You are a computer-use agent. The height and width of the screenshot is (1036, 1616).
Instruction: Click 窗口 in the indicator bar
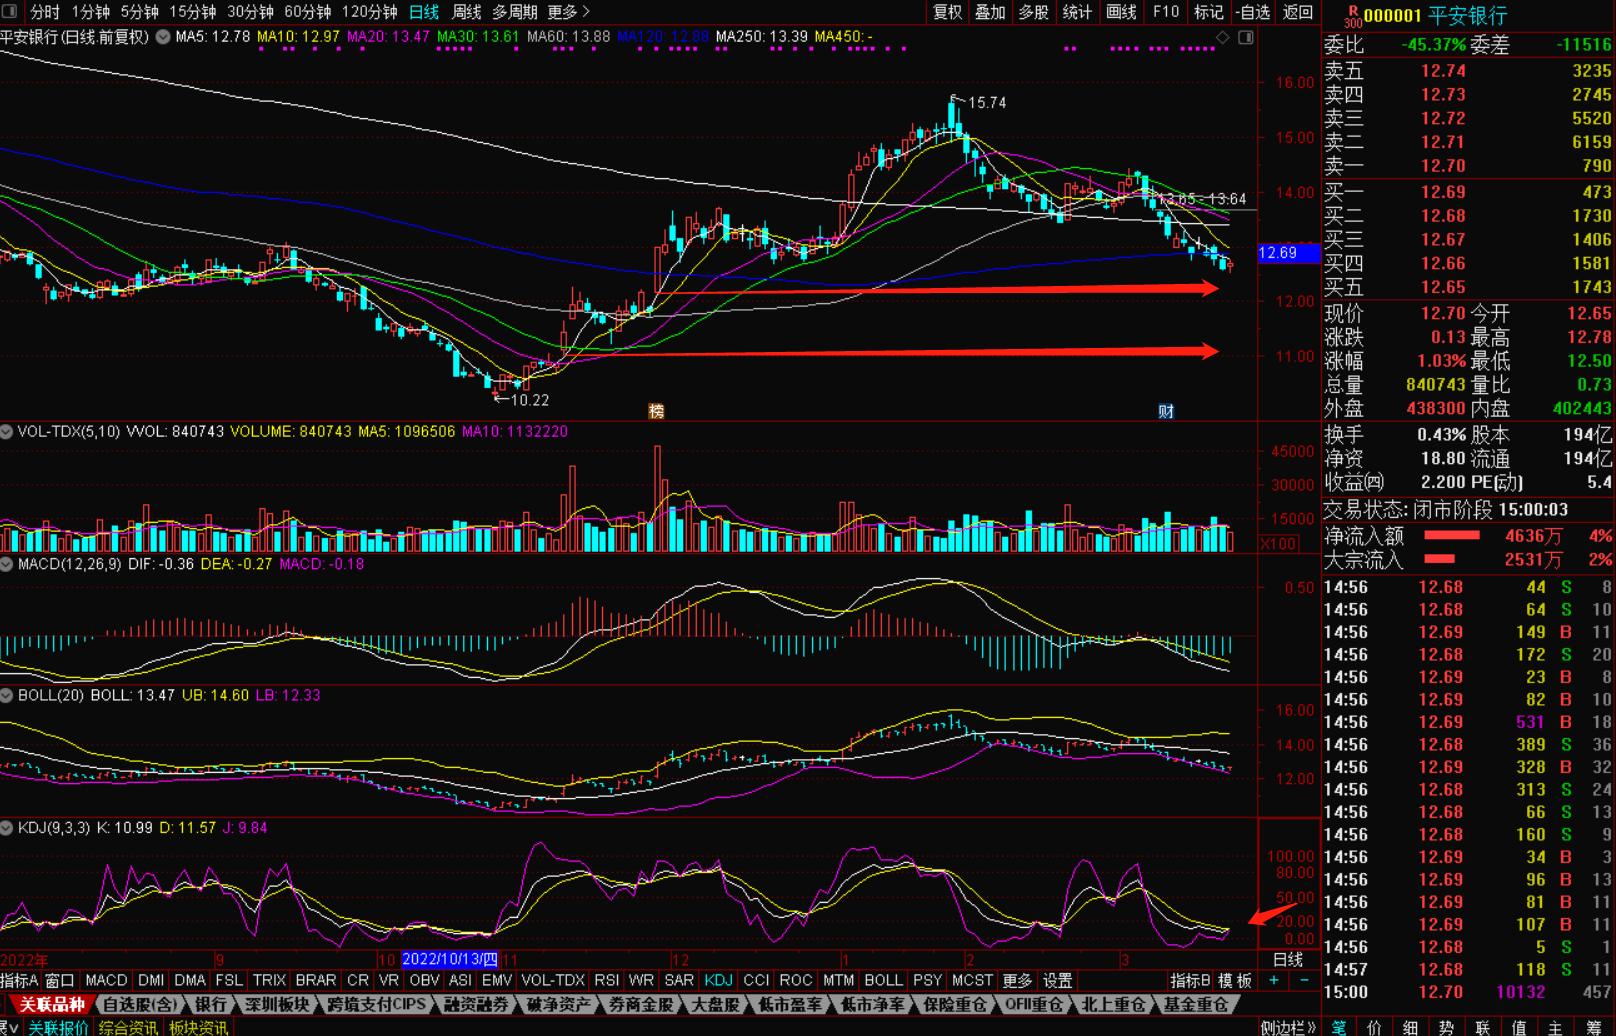(60, 981)
